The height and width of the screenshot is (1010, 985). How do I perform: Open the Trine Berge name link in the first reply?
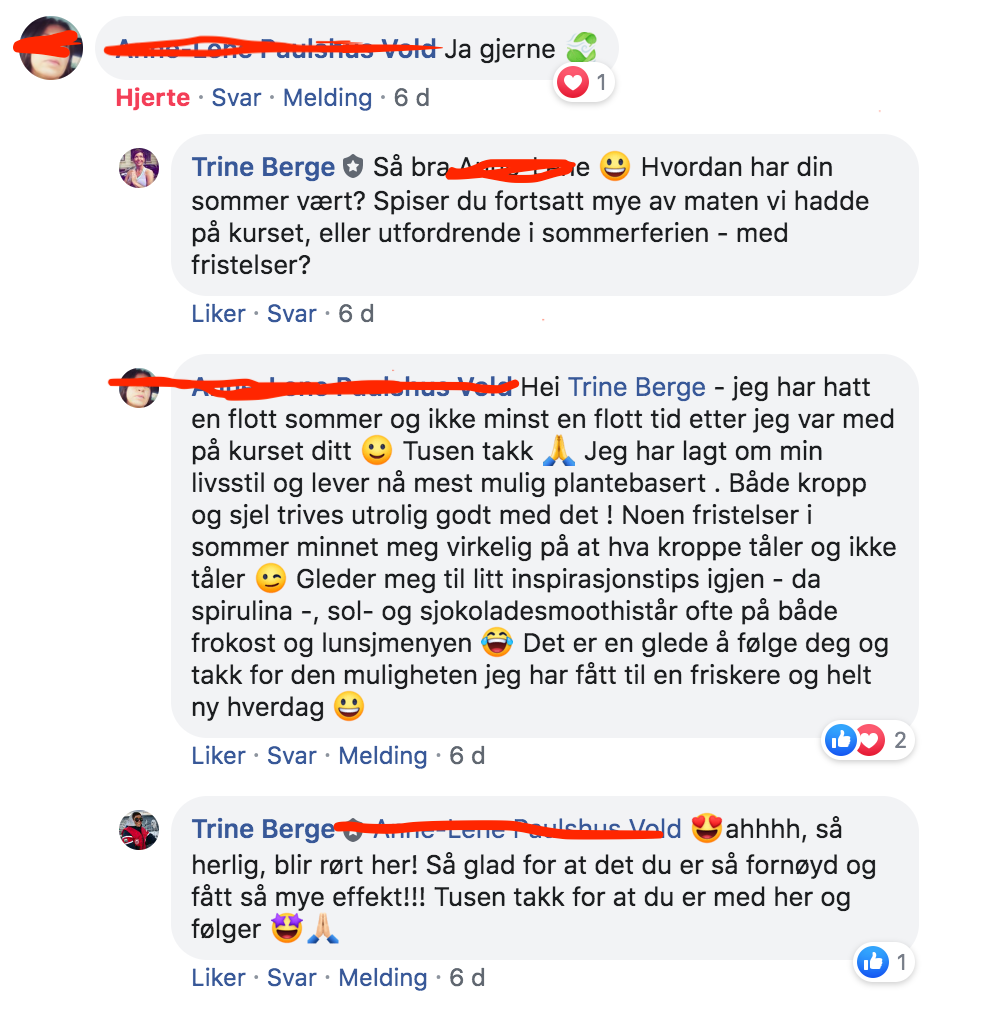pos(263,167)
